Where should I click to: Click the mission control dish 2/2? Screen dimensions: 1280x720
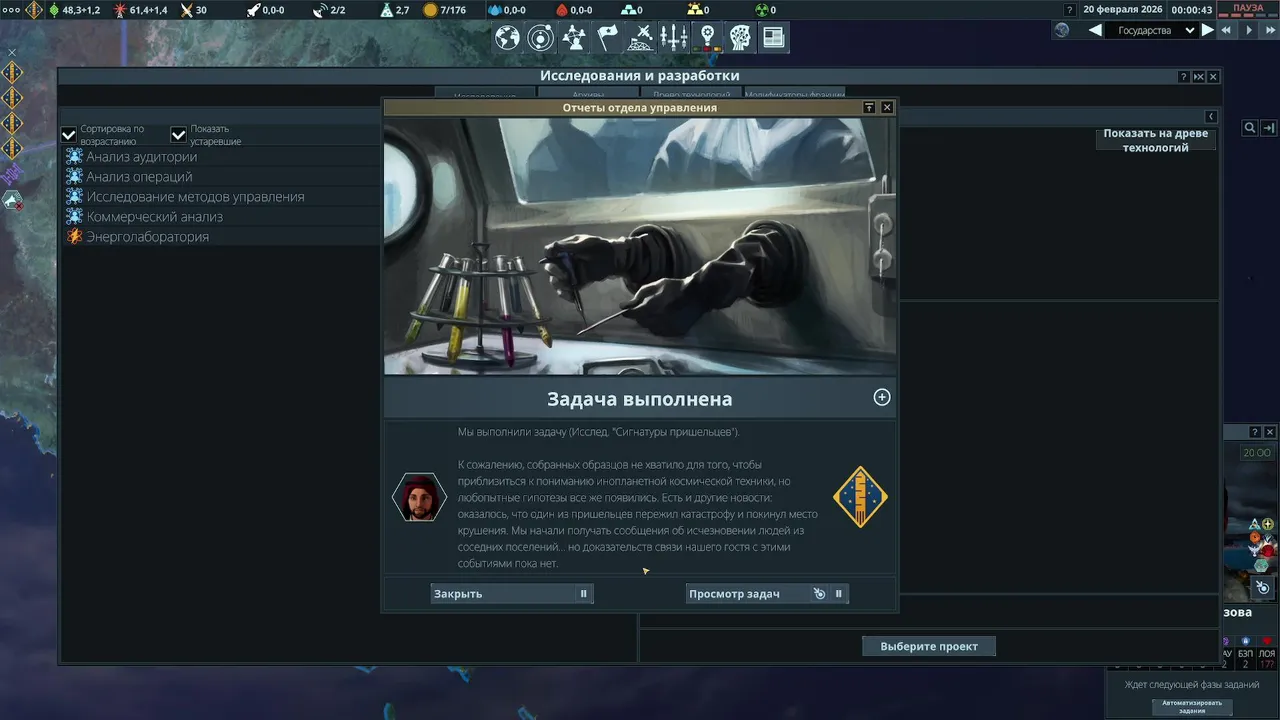click(329, 10)
